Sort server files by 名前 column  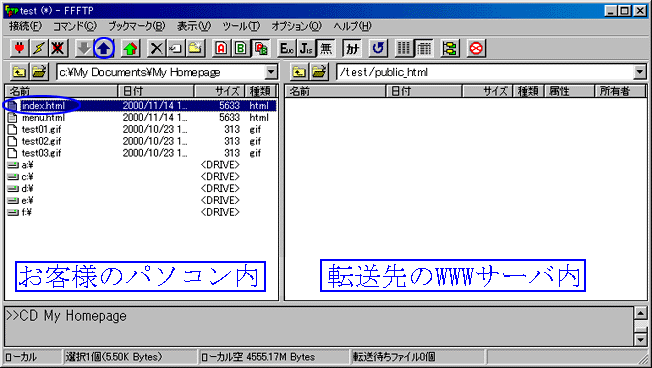(x=336, y=91)
